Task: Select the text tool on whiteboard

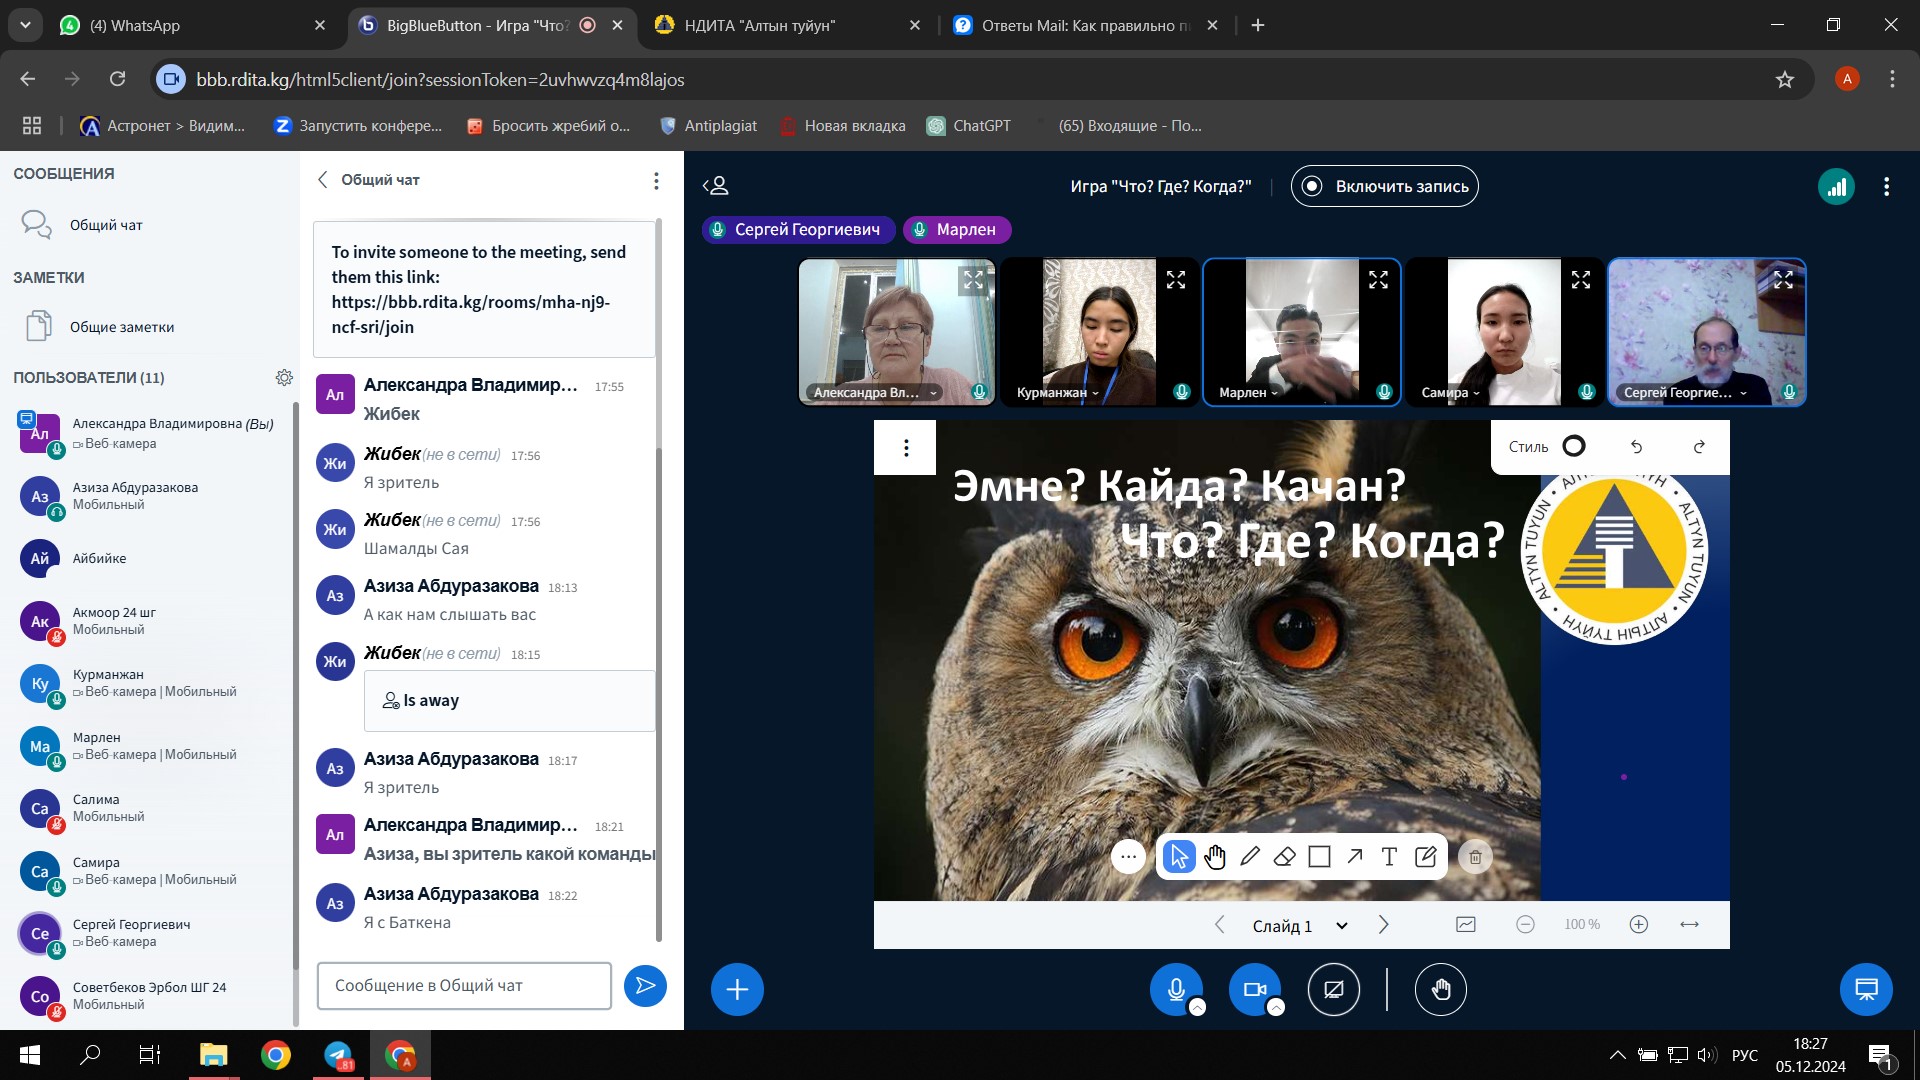Action: tap(1389, 857)
